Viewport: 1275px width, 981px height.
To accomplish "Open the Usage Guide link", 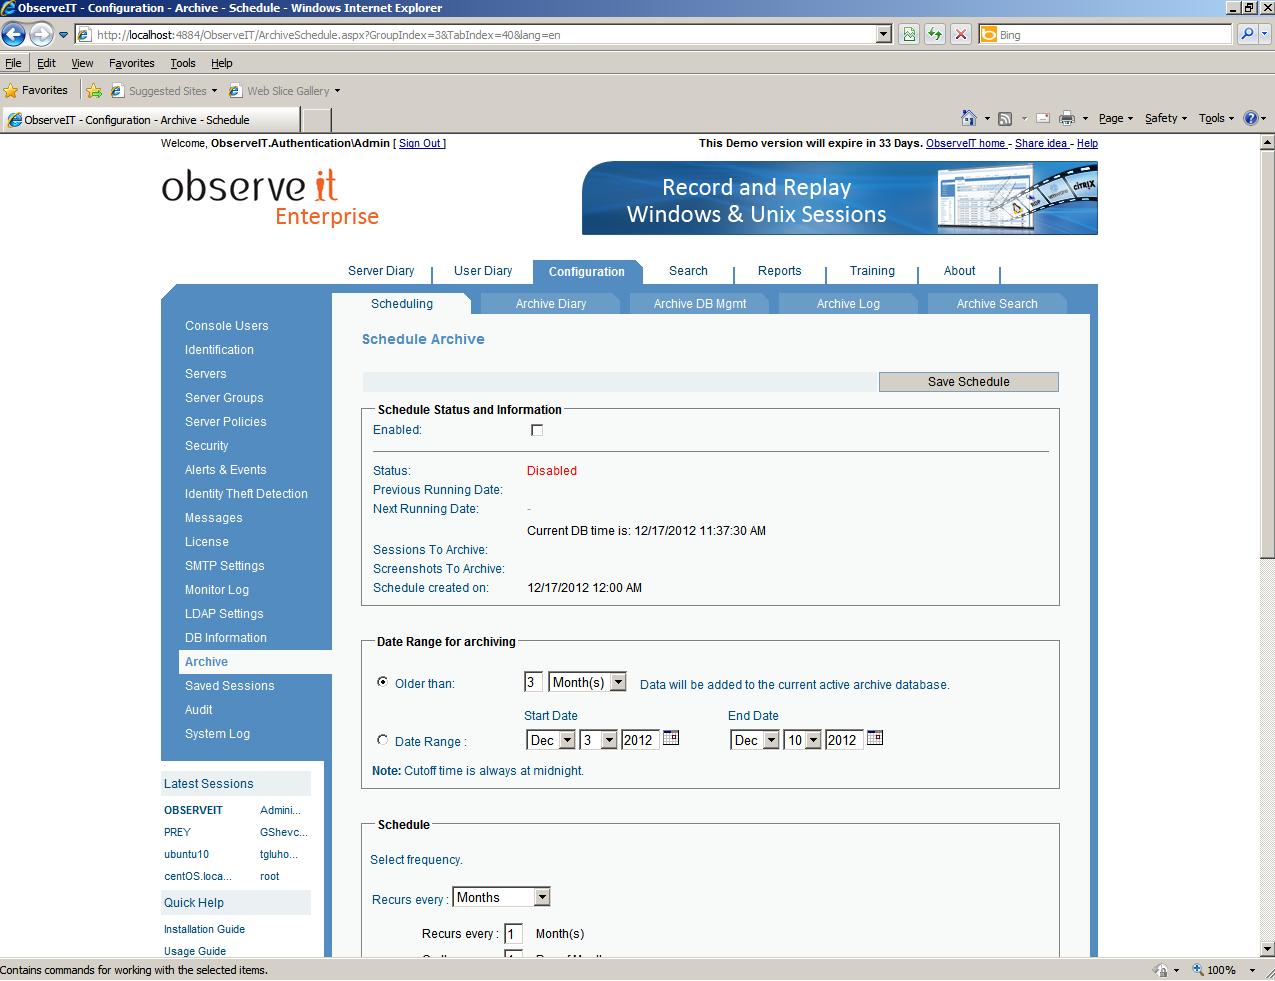I will [195, 951].
